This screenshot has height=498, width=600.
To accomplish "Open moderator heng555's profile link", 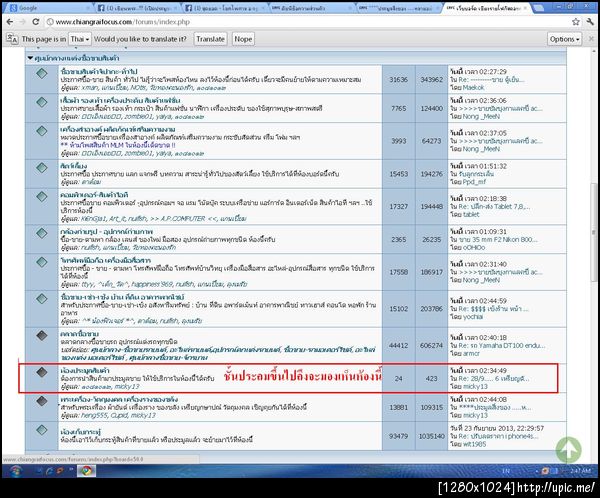I will tap(94, 415).
